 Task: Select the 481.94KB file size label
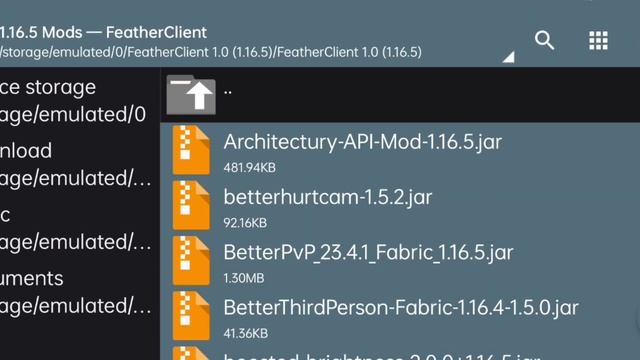[x=249, y=168]
